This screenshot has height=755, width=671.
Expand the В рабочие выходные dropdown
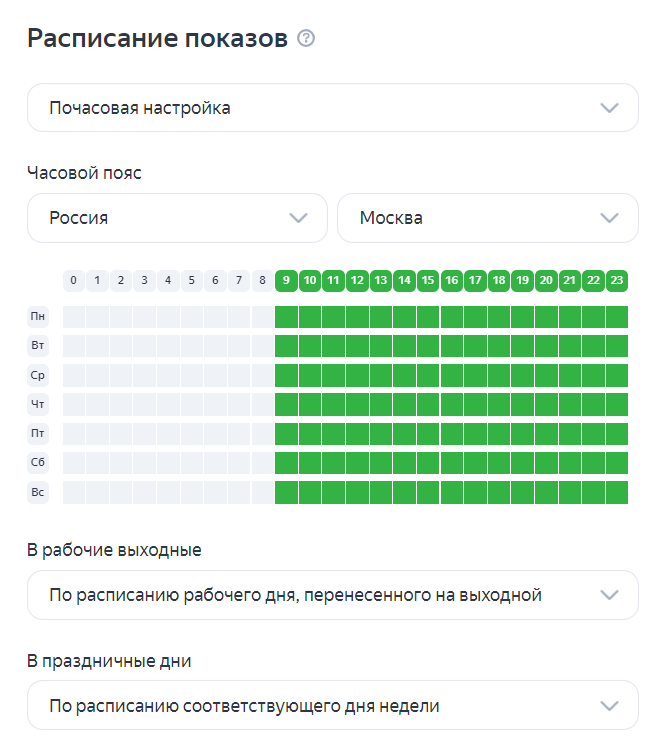click(x=333, y=595)
